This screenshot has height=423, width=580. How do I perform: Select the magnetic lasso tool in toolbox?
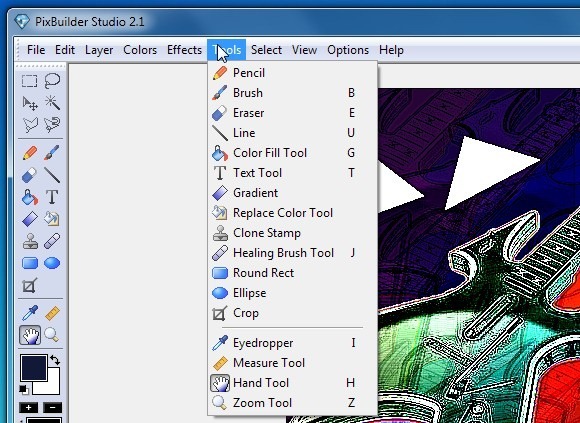pos(52,125)
